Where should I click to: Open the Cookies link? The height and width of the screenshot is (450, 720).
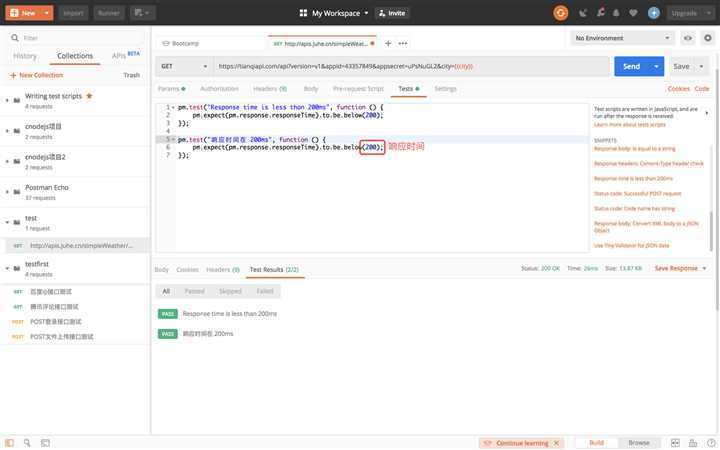click(x=678, y=89)
